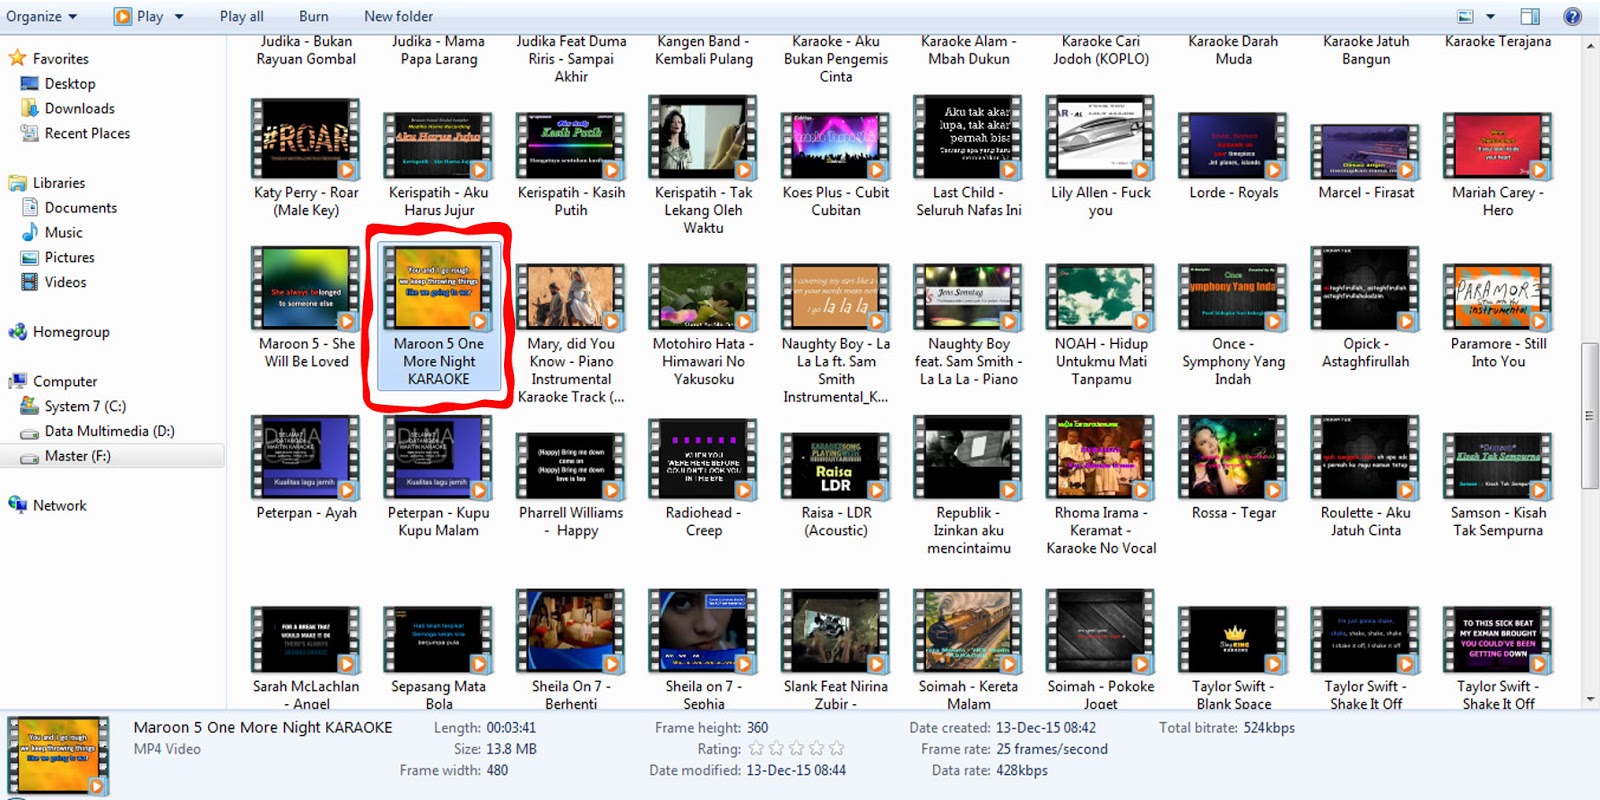The image size is (1600, 800).
Task: Select Sarah McLachlan - Angel video
Action: [x=306, y=658]
